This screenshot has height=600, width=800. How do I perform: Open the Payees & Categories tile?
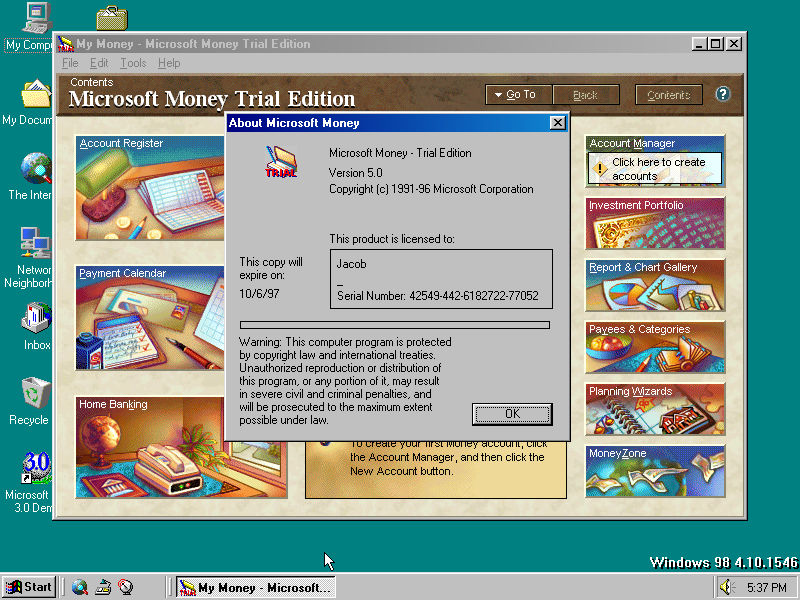coord(655,347)
